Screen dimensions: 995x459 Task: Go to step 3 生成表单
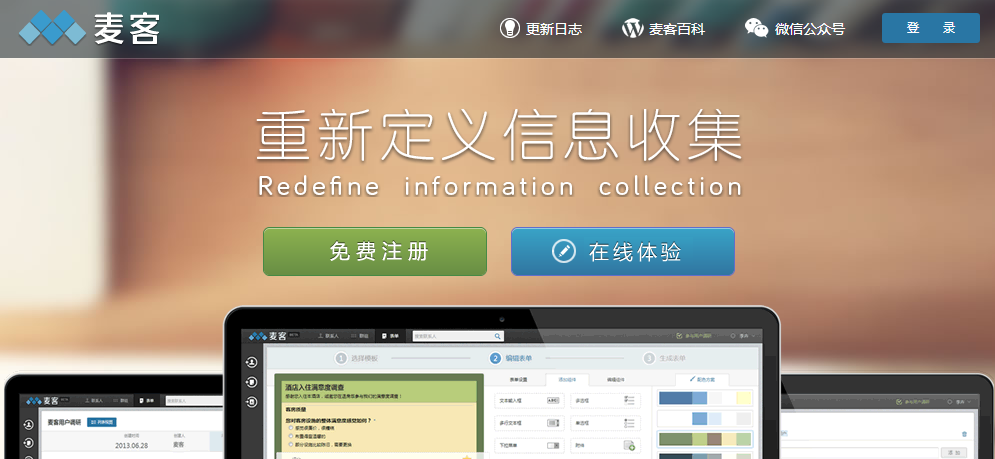click(x=664, y=359)
